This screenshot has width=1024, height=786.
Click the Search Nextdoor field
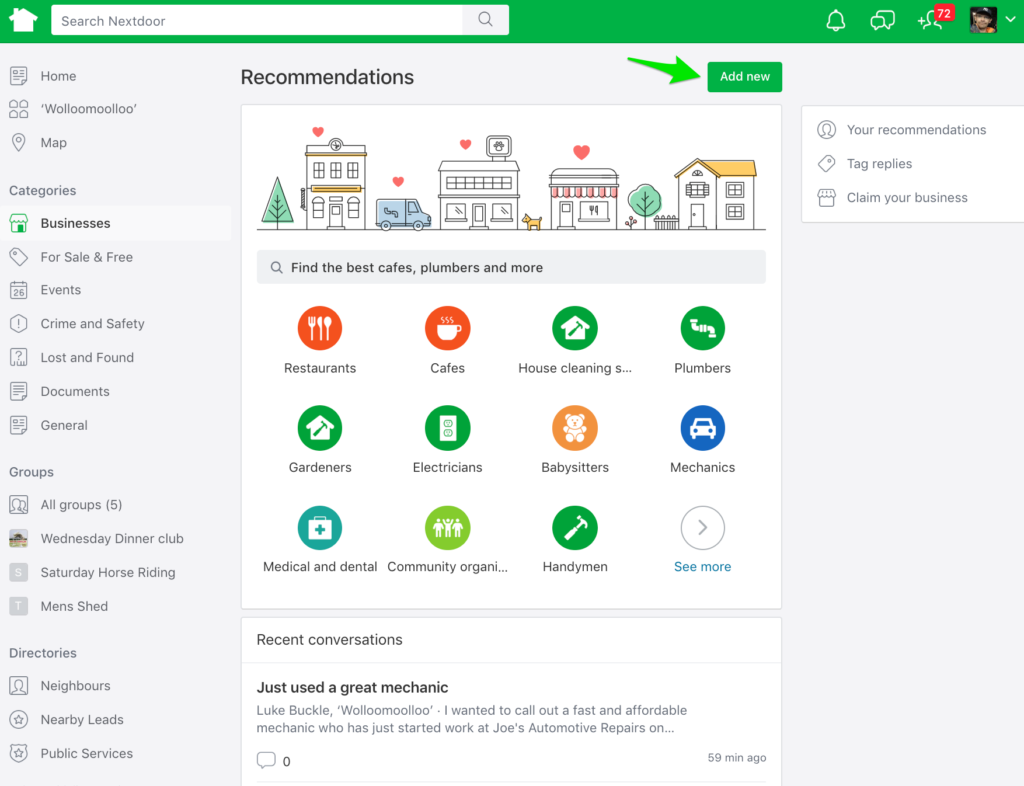click(257, 20)
